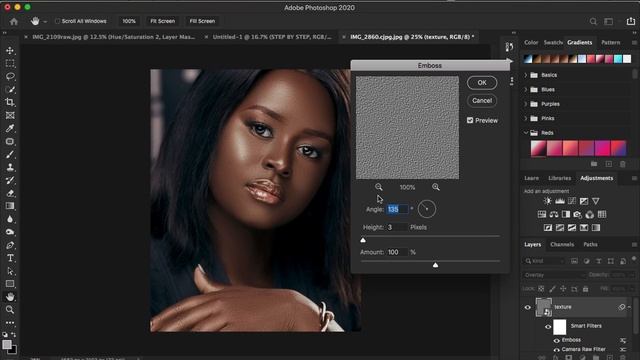Select the Rectangle shape tool
Screen dimensions: 640x360
[10, 284]
